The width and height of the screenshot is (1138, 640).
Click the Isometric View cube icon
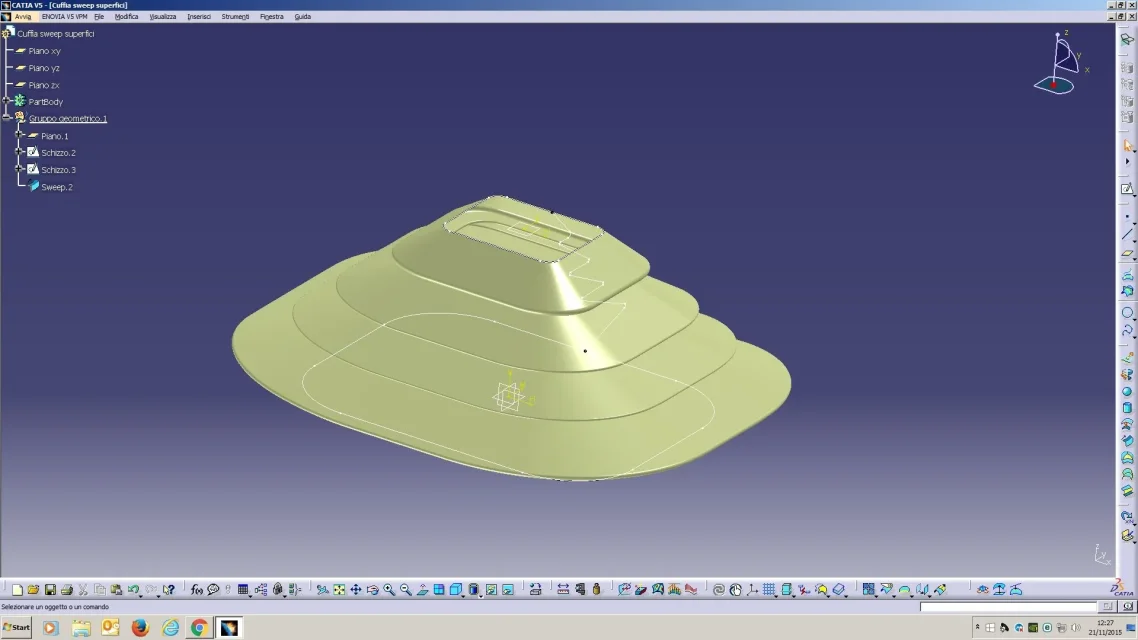[x=455, y=590]
